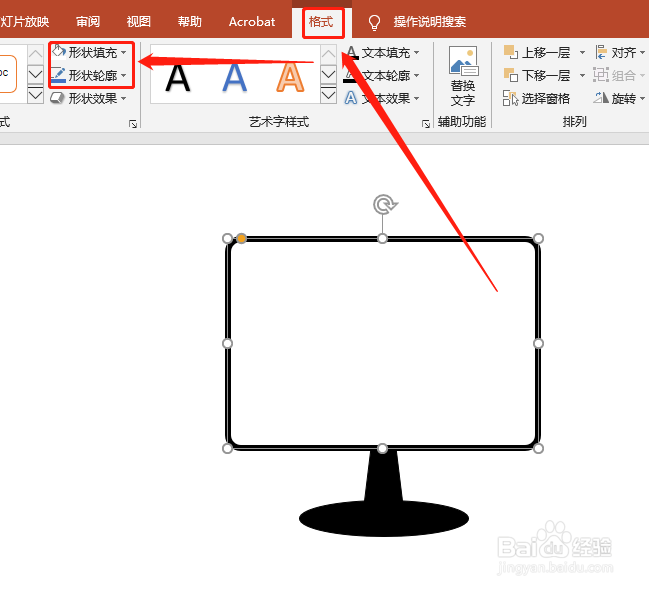Click the 形状填充 label

point(93,53)
